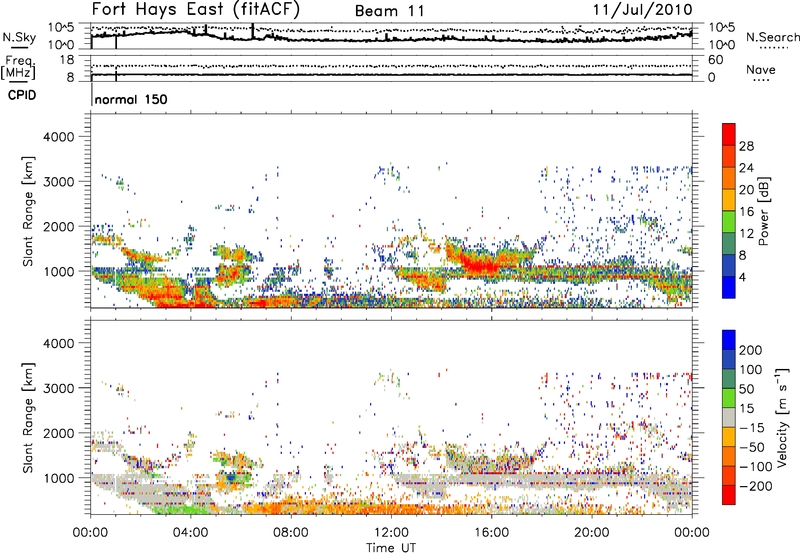Select the "Beam 11" label

click(390, 11)
